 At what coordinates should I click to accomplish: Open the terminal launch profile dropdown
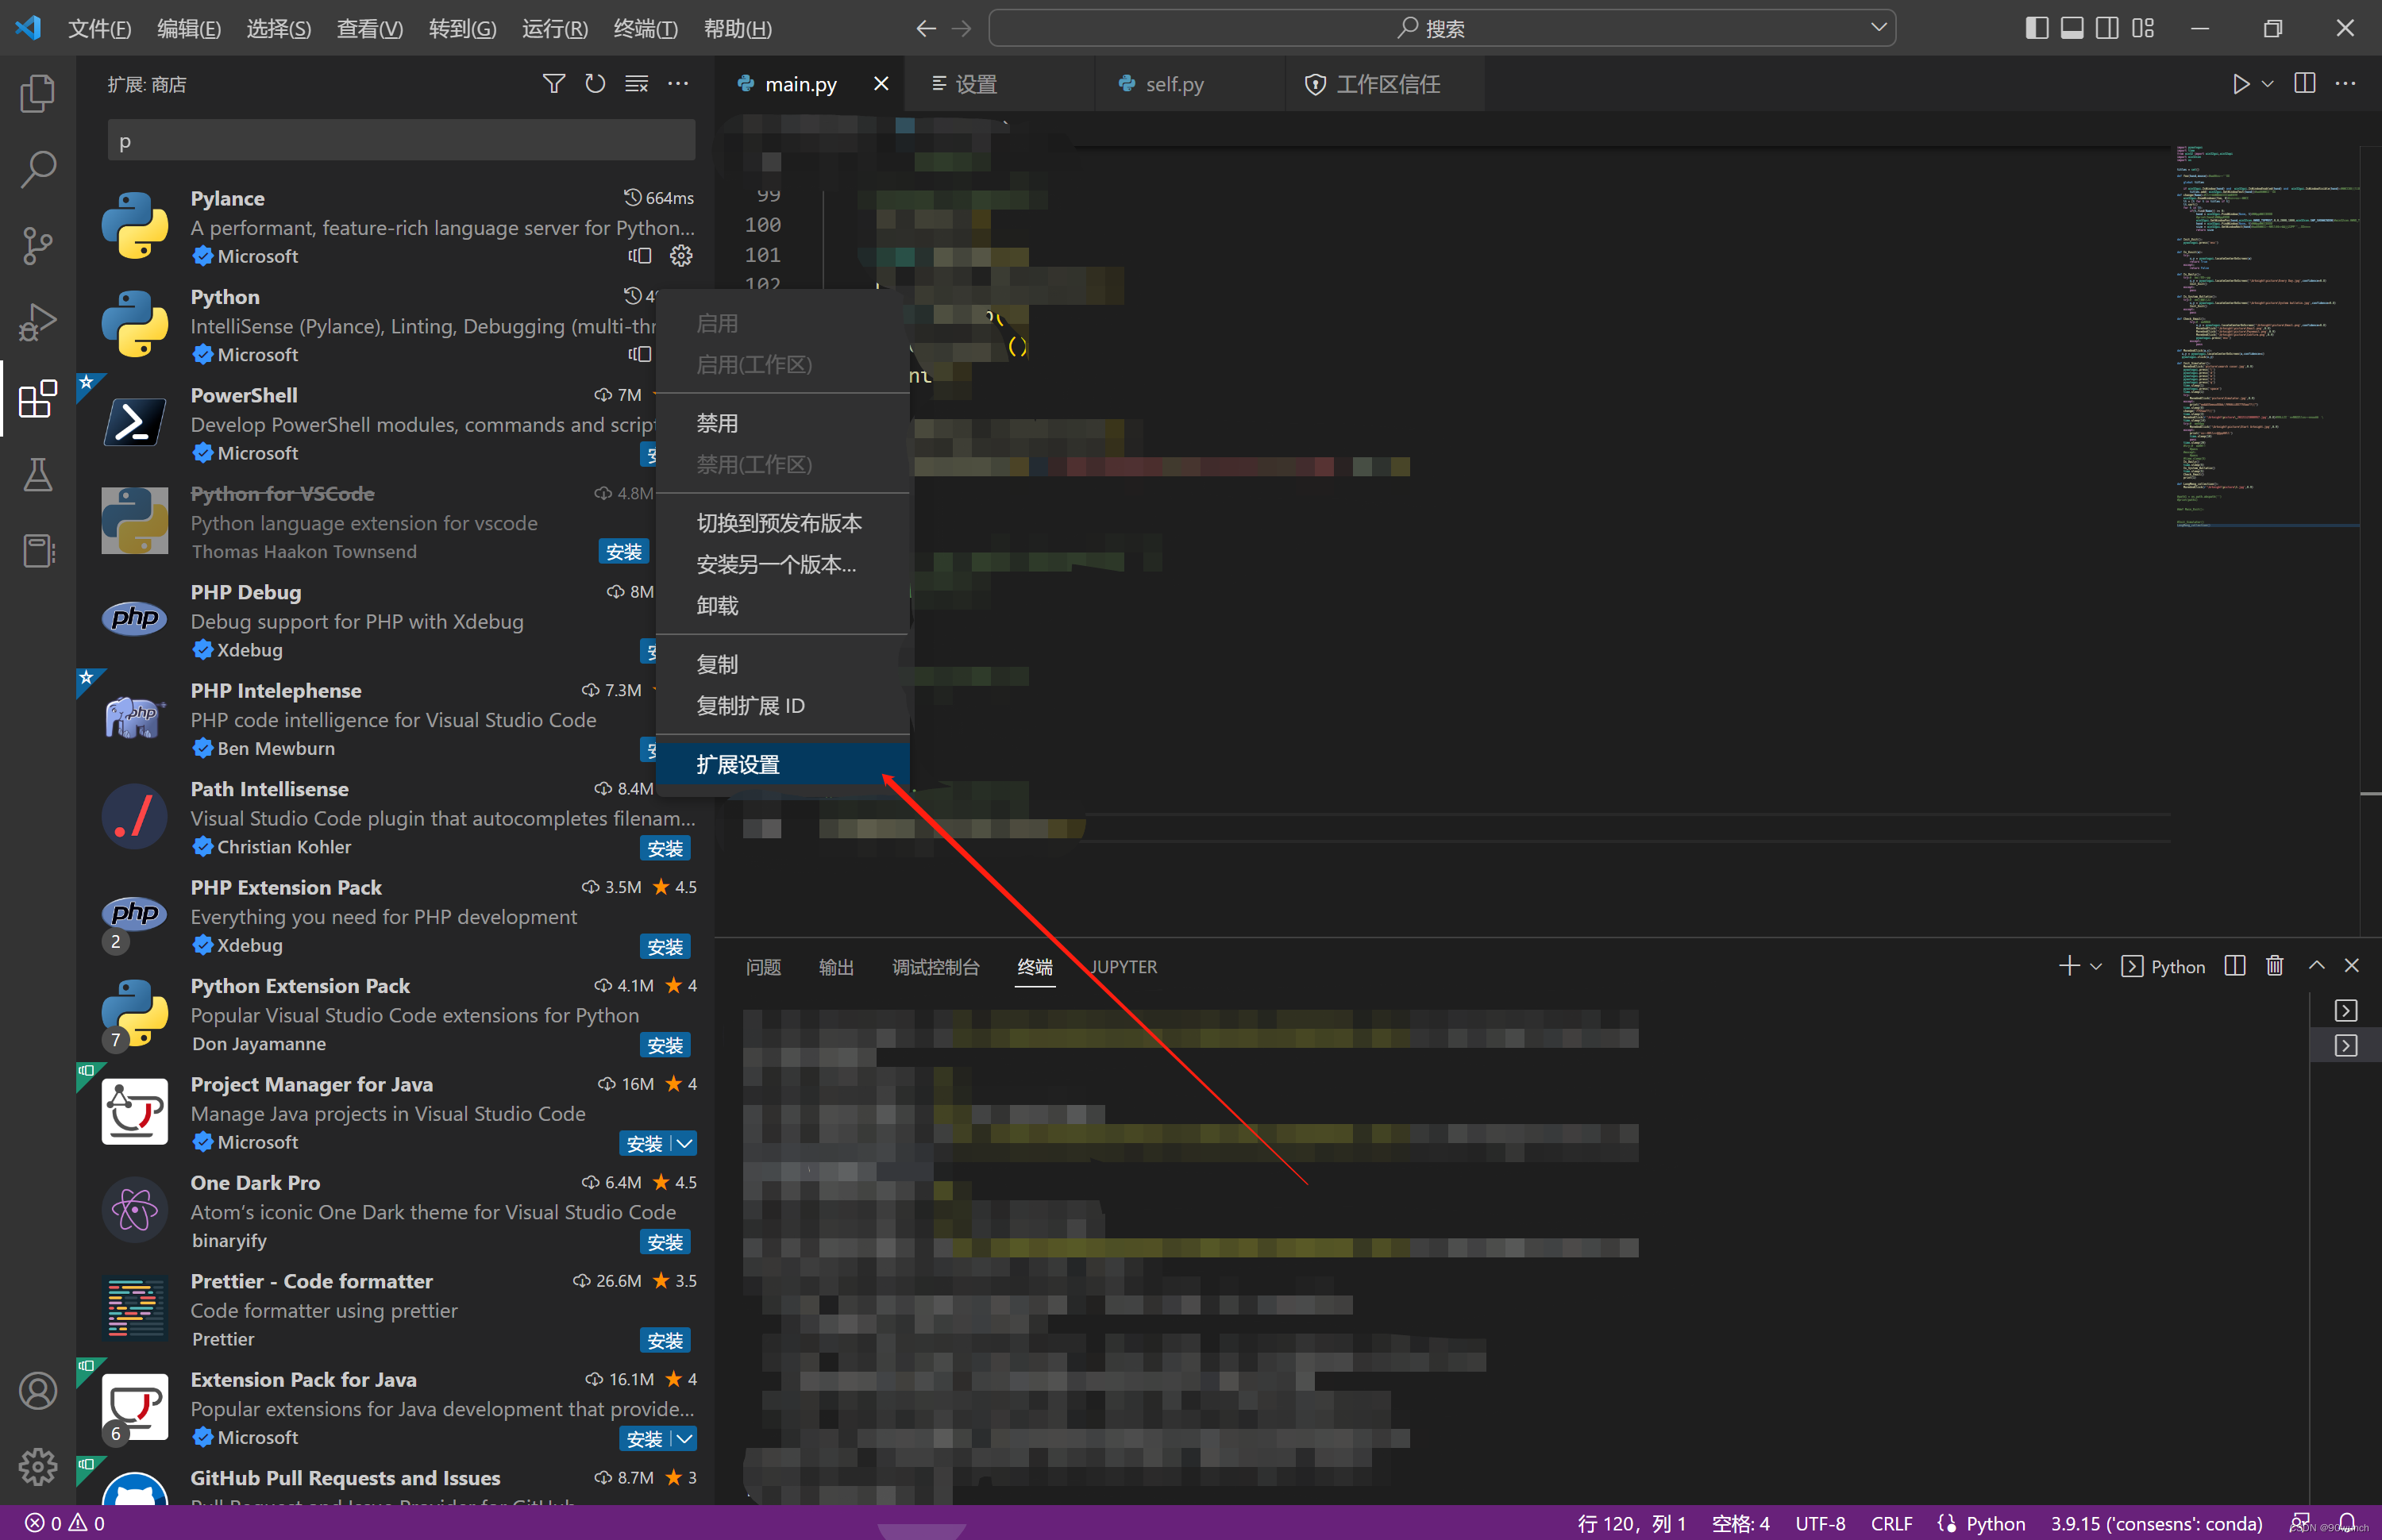point(2097,966)
